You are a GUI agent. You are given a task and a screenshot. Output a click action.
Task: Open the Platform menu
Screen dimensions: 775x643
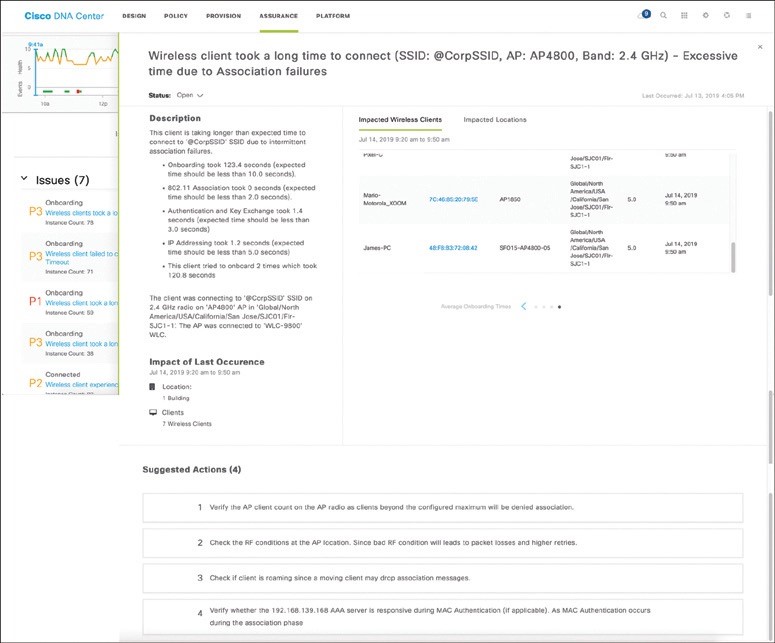333,16
